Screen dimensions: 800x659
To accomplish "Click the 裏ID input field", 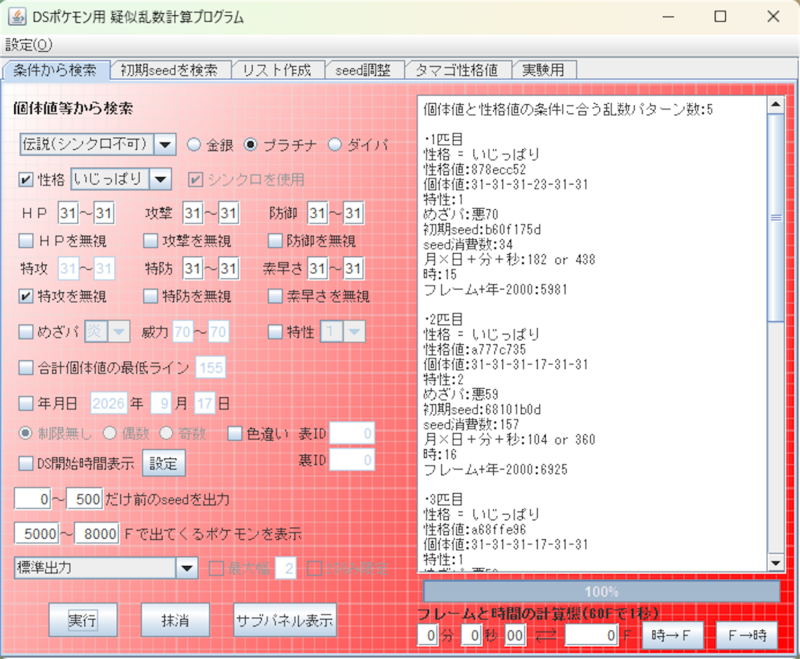I will click(352, 460).
